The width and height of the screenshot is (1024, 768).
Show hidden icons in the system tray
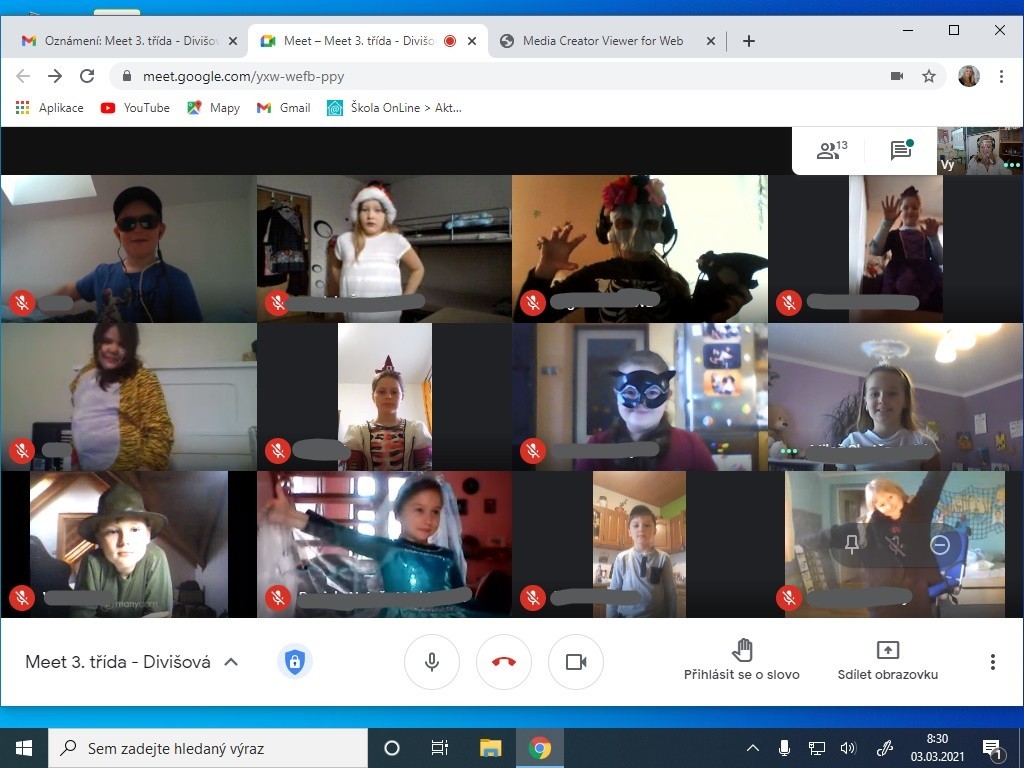753,748
